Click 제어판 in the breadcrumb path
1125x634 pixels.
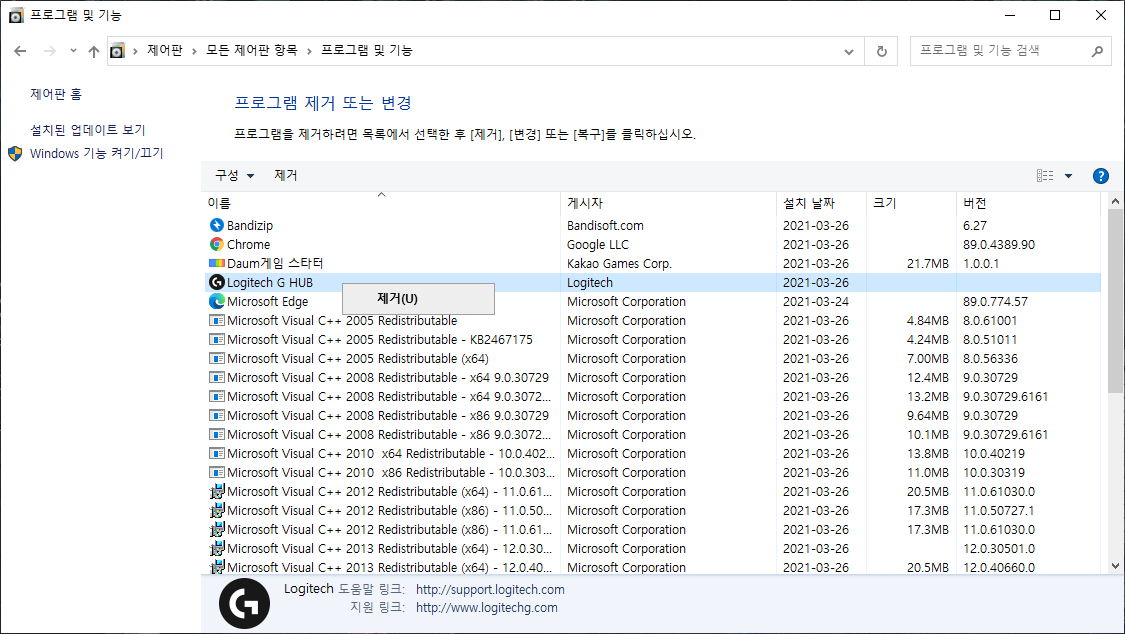click(x=165, y=50)
